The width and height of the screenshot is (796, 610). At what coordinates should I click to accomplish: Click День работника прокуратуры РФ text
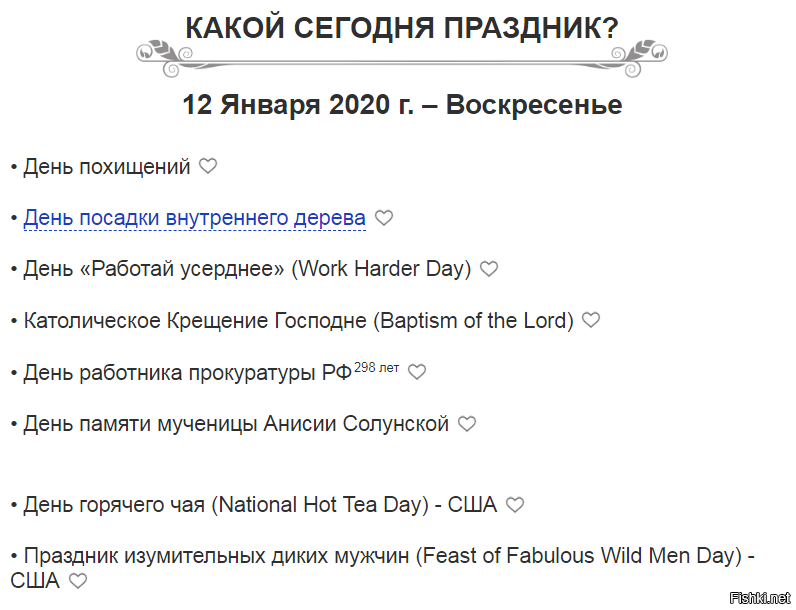pos(188,373)
